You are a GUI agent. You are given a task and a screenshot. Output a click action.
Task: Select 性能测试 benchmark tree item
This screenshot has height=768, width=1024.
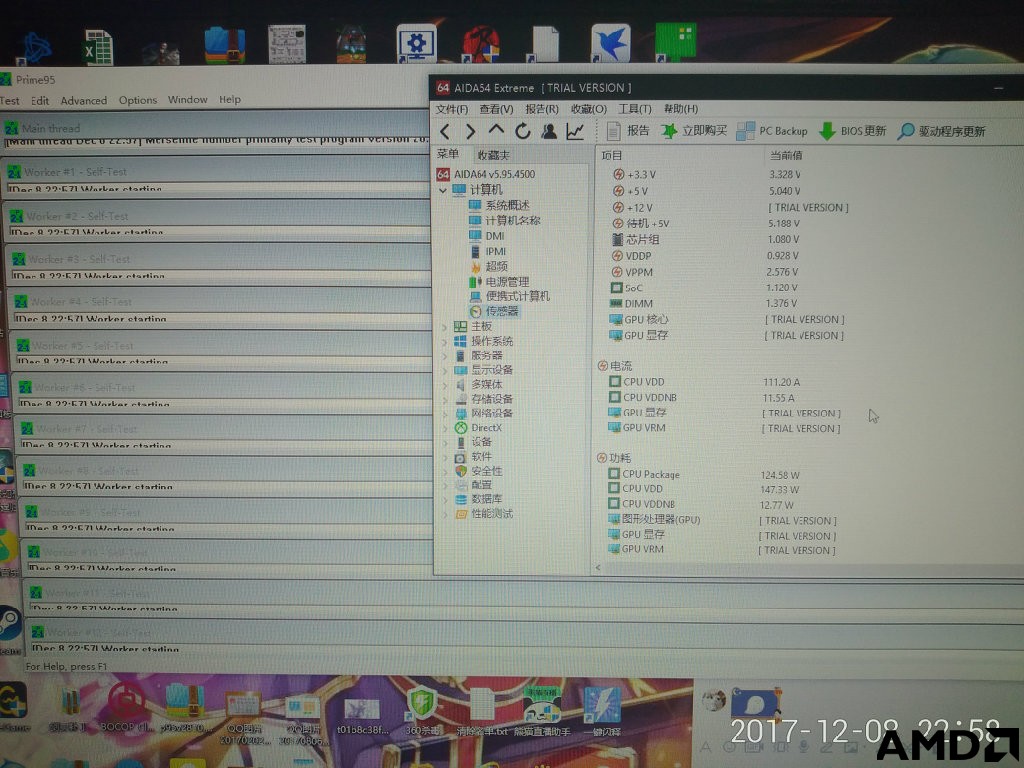coord(485,514)
